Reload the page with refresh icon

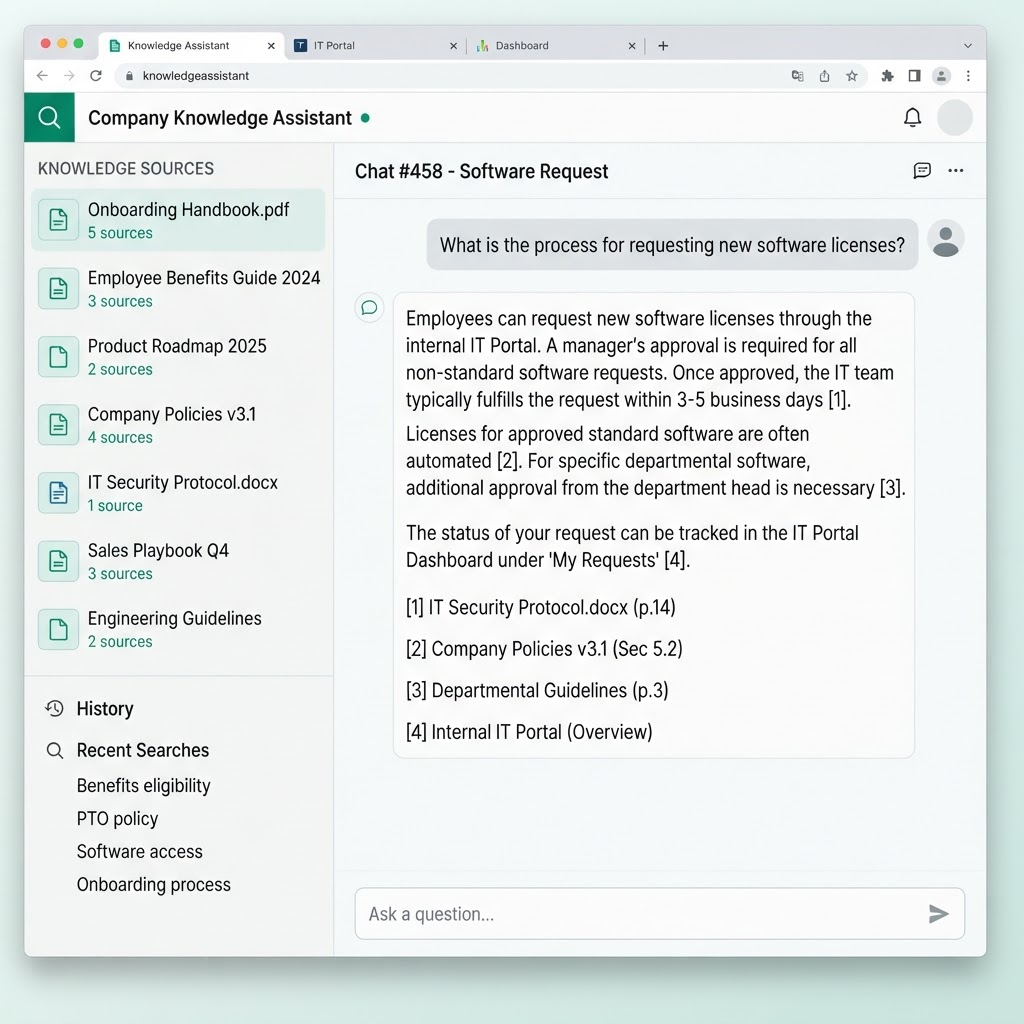pyautogui.click(x=96, y=76)
